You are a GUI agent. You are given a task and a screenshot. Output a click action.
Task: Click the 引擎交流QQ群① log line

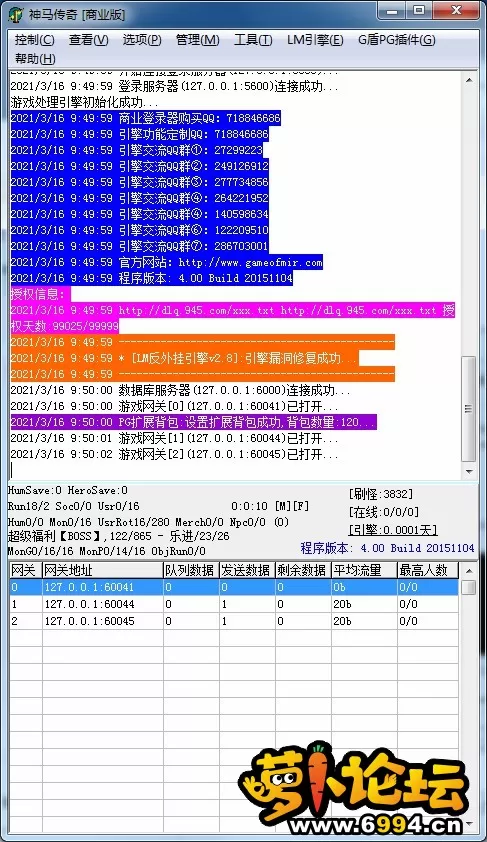(x=136, y=150)
